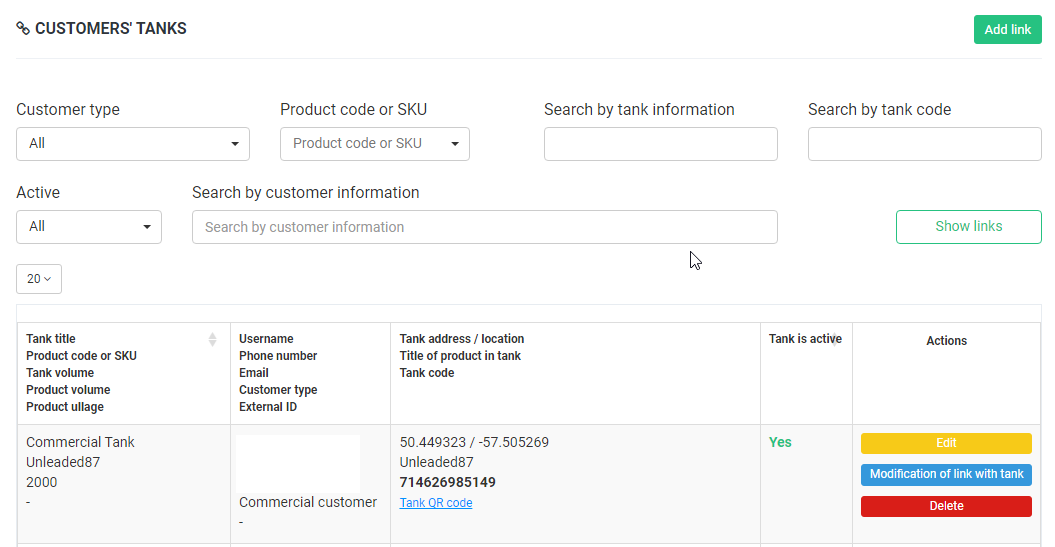
Task: Click the chain link icon beside Customers' Tanks
Action: (23, 29)
